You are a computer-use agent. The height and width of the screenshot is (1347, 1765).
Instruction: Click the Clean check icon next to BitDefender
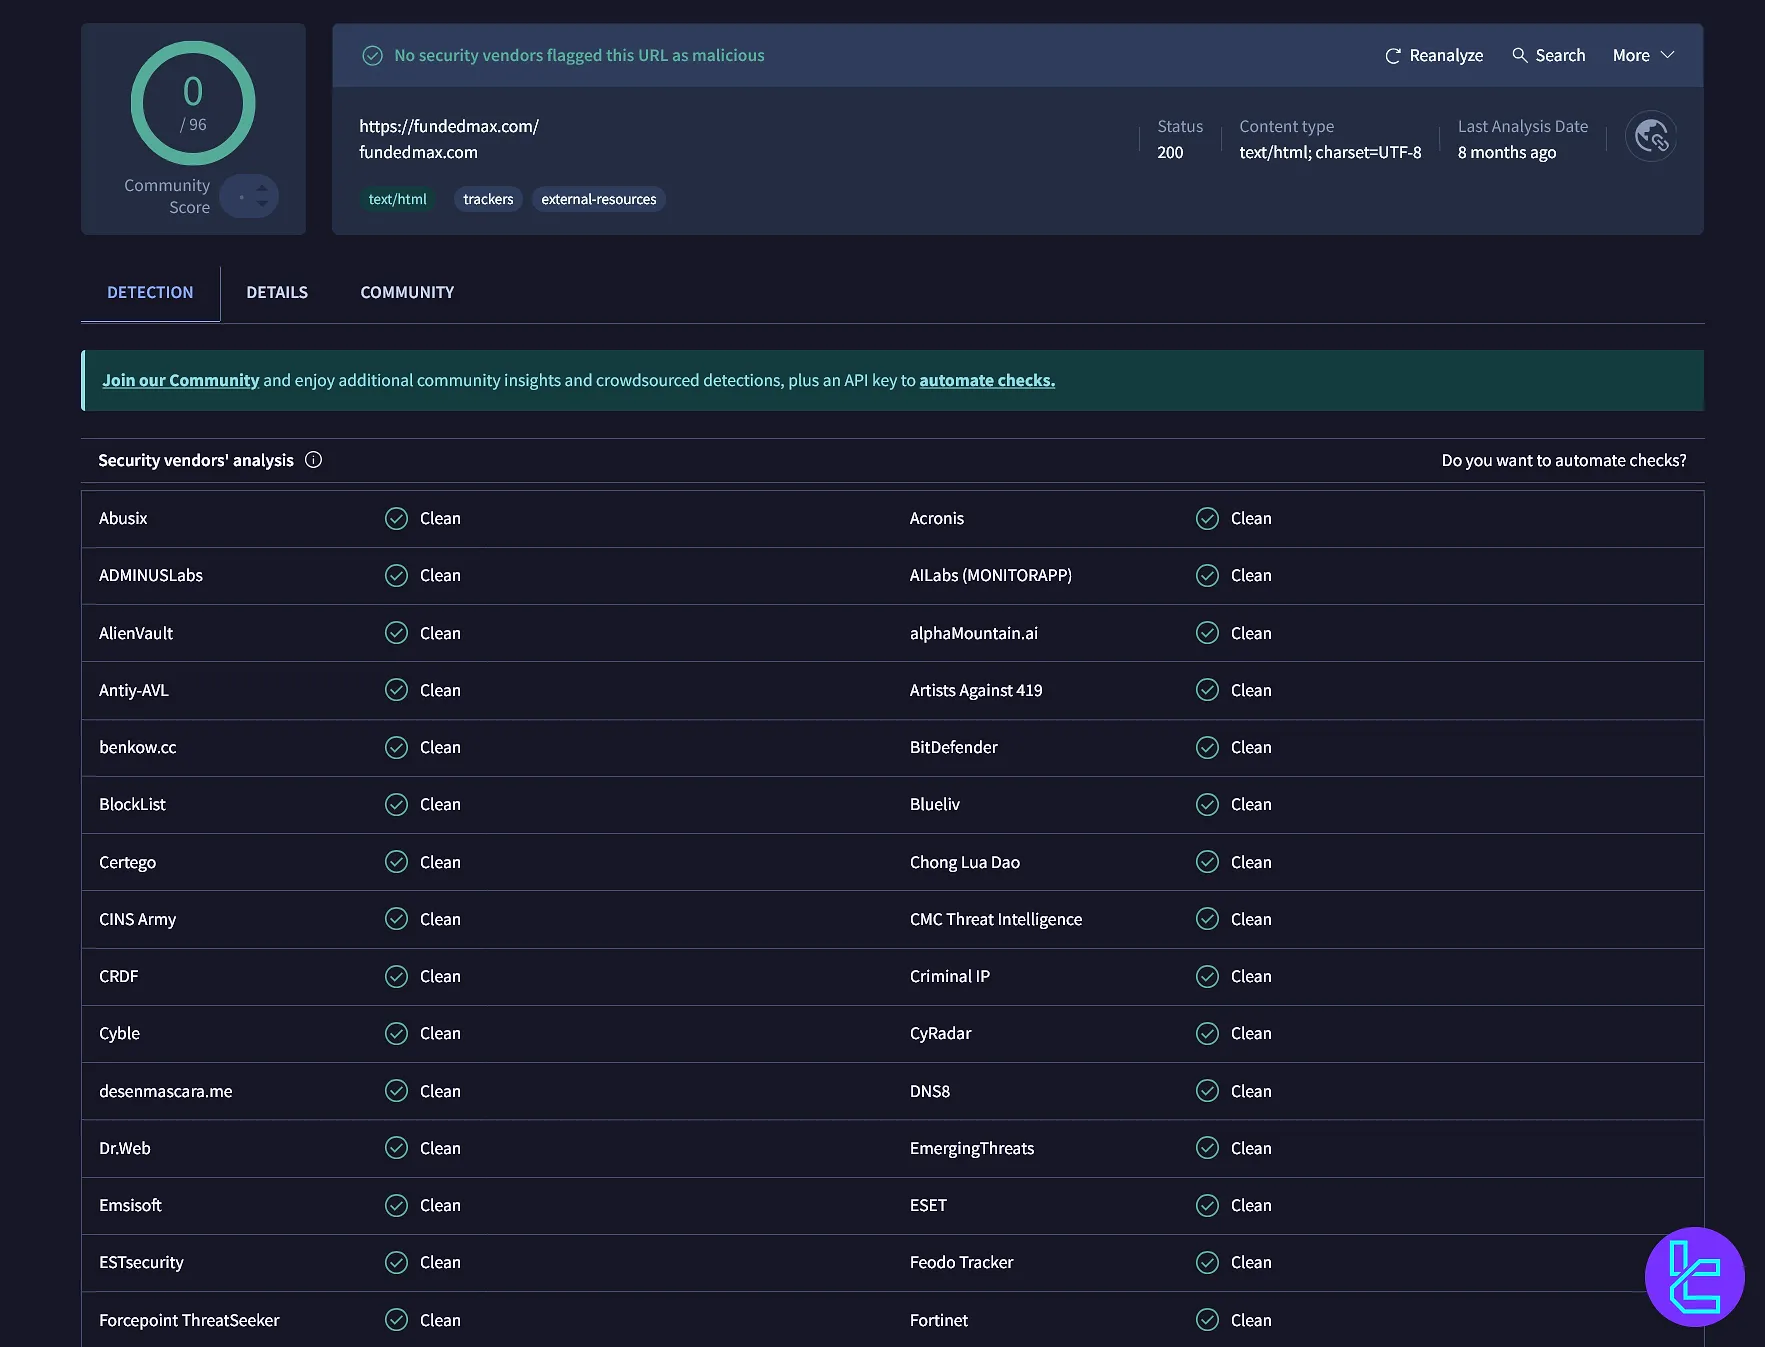1208,747
